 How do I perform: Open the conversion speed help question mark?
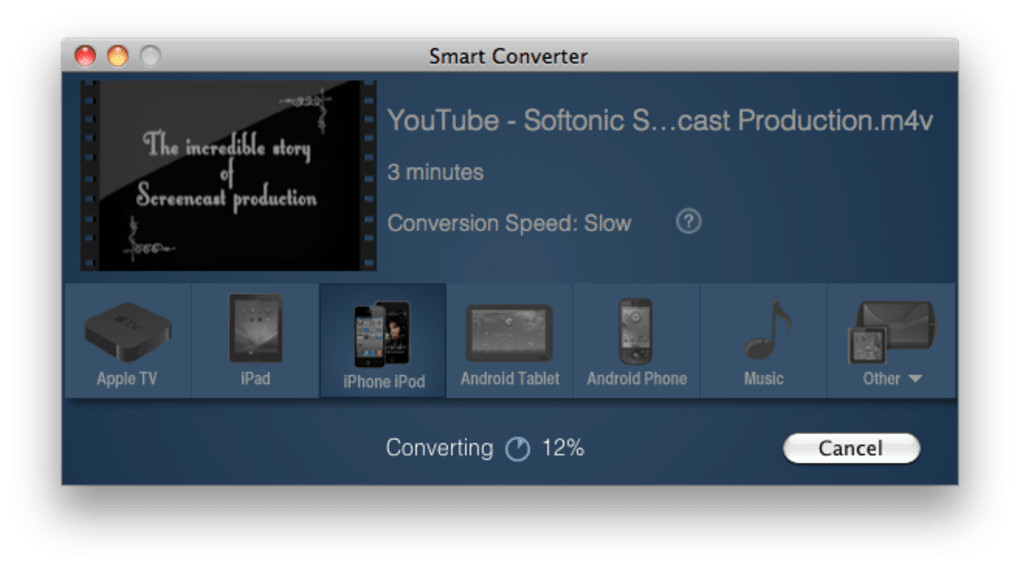point(688,222)
